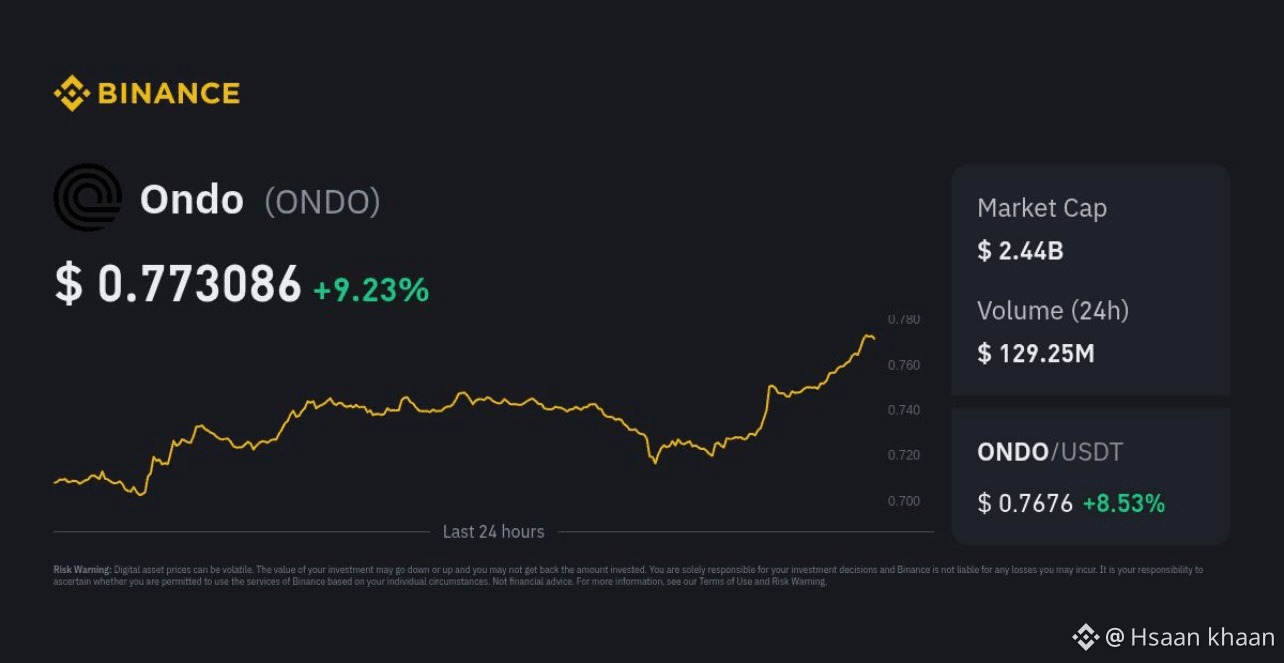Click the Last 24 hours label

[494, 532]
